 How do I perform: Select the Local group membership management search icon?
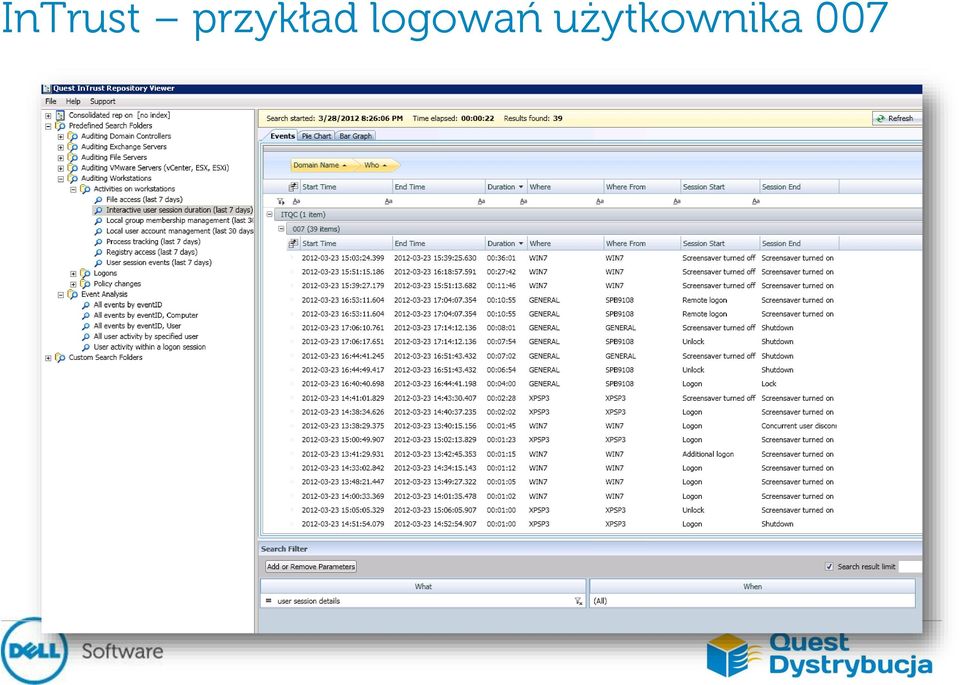98,220
